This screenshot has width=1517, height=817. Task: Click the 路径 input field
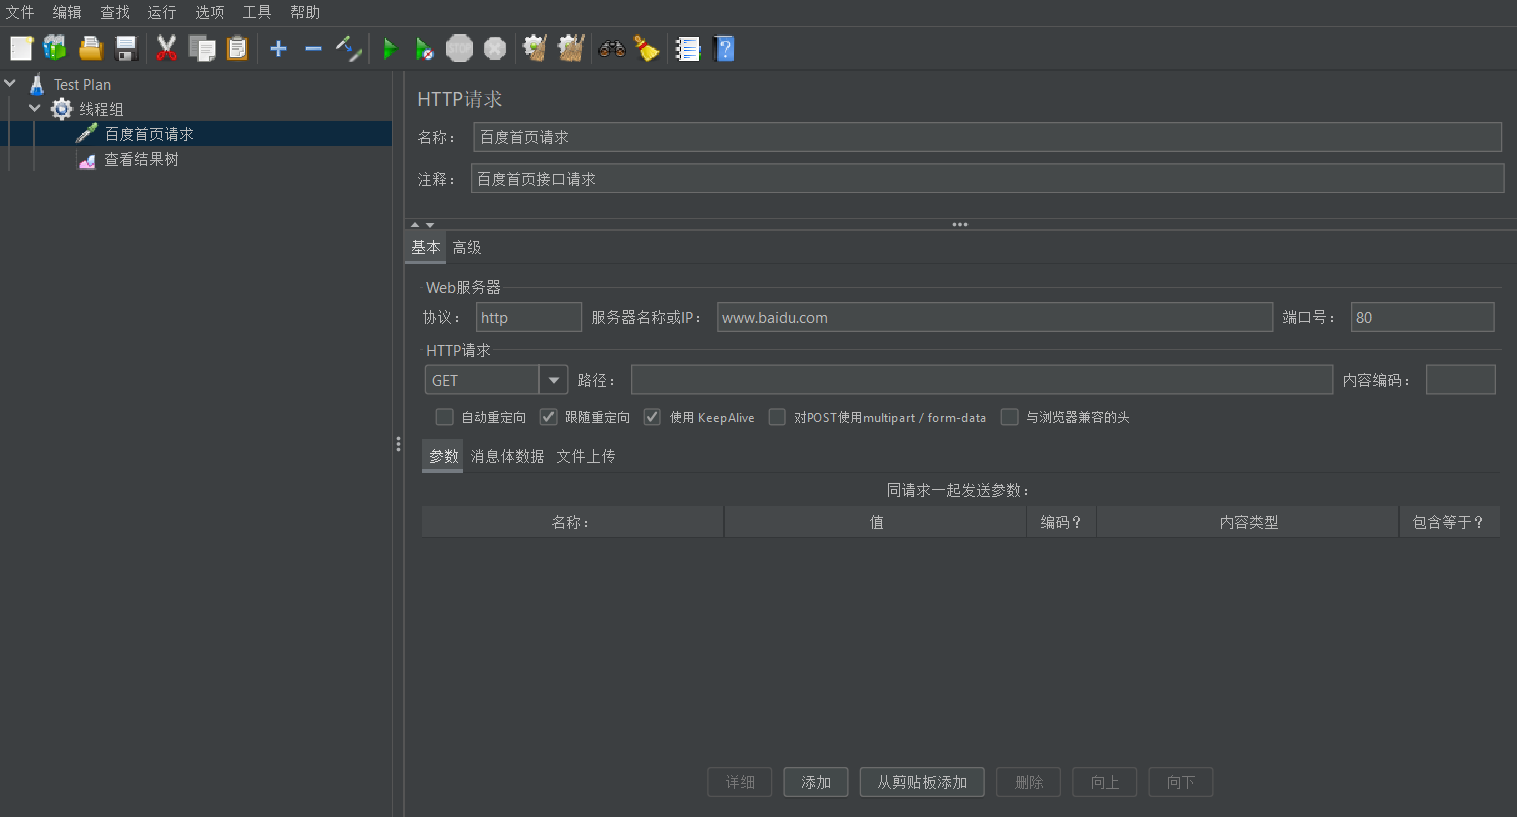pos(981,379)
